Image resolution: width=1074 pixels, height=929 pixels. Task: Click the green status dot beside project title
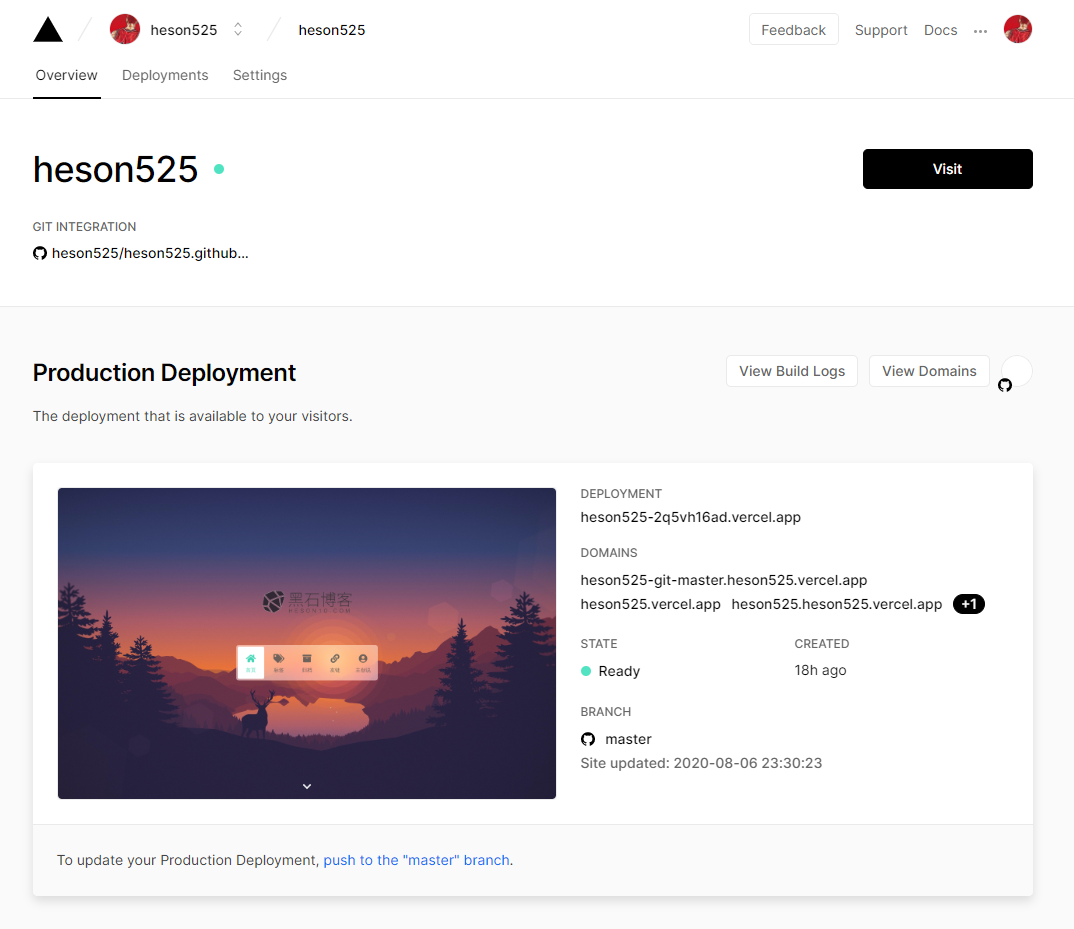[x=219, y=169]
